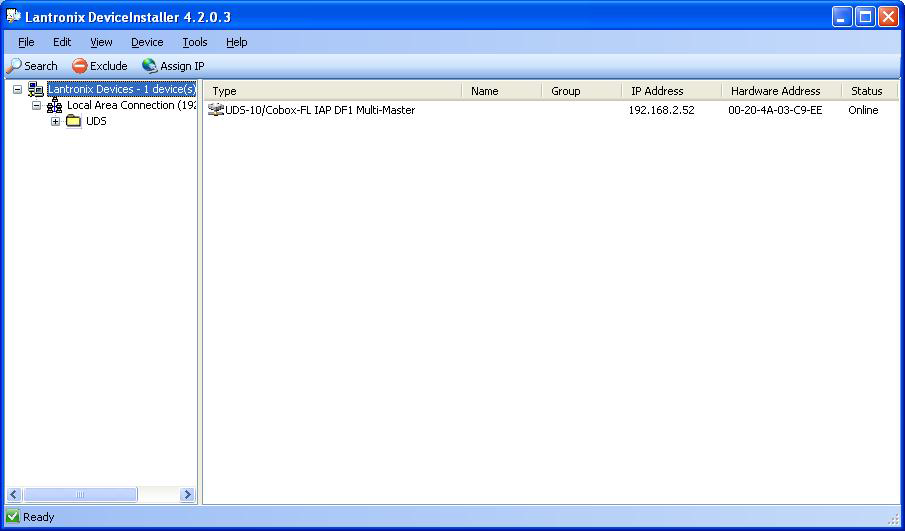Screen dimensions: 905x531
Task: Sort by the Group column header
Action: [x=582, y=91]
